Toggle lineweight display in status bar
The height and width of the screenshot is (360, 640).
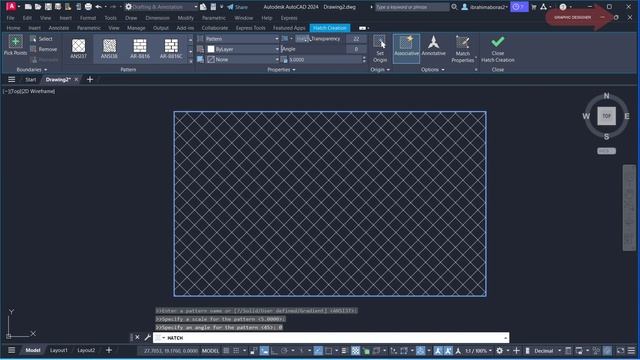click(344, 351)
